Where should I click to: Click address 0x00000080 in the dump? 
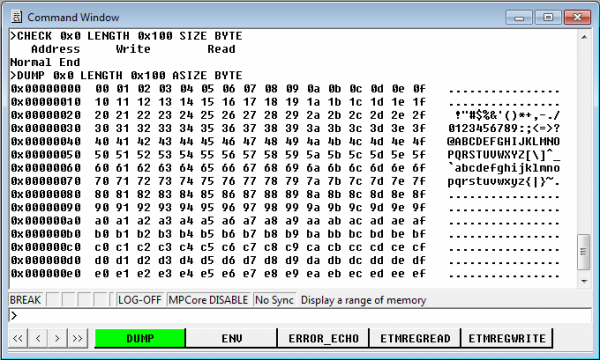point(46,194)
